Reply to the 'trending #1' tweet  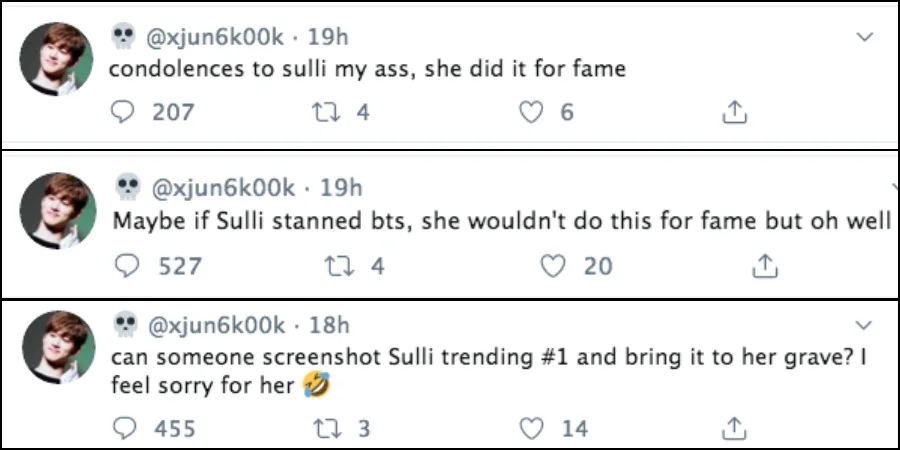(x=125, y=428)
